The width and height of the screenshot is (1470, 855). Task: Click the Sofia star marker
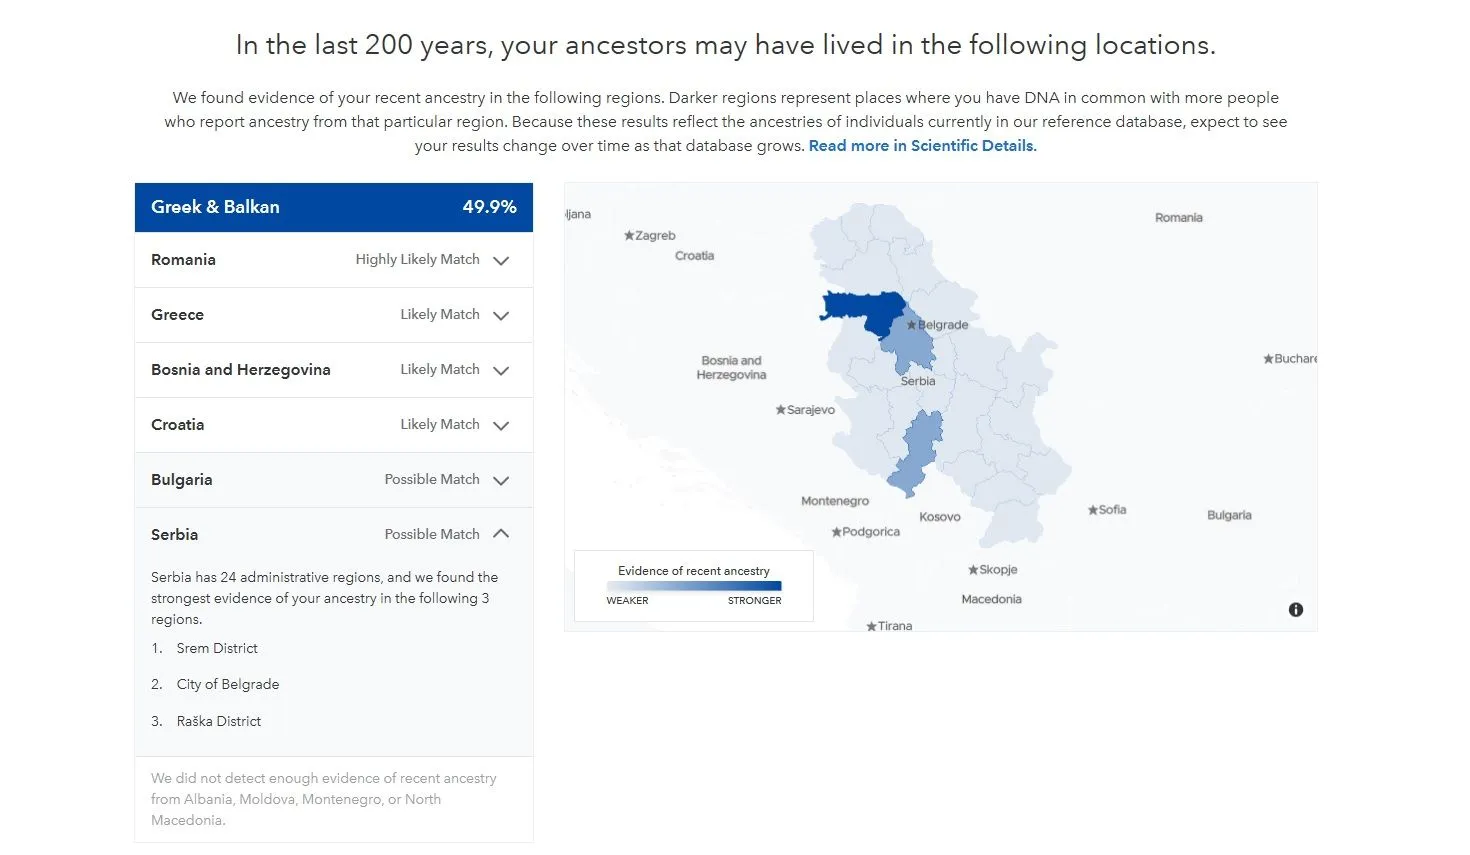click(1093, 510)
